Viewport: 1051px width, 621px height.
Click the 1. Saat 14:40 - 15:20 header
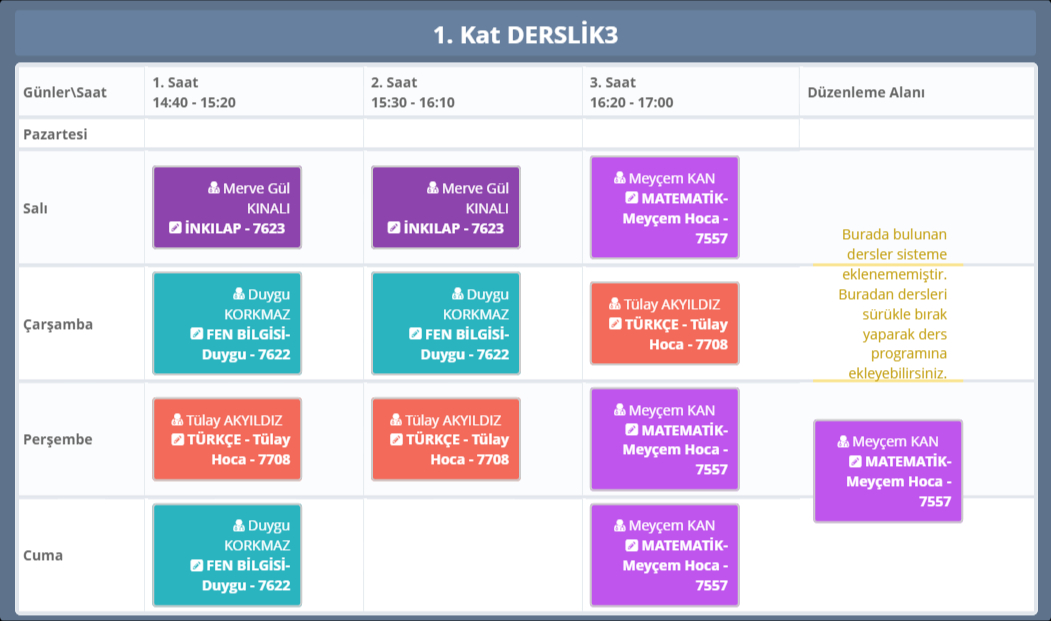point(194,92)
